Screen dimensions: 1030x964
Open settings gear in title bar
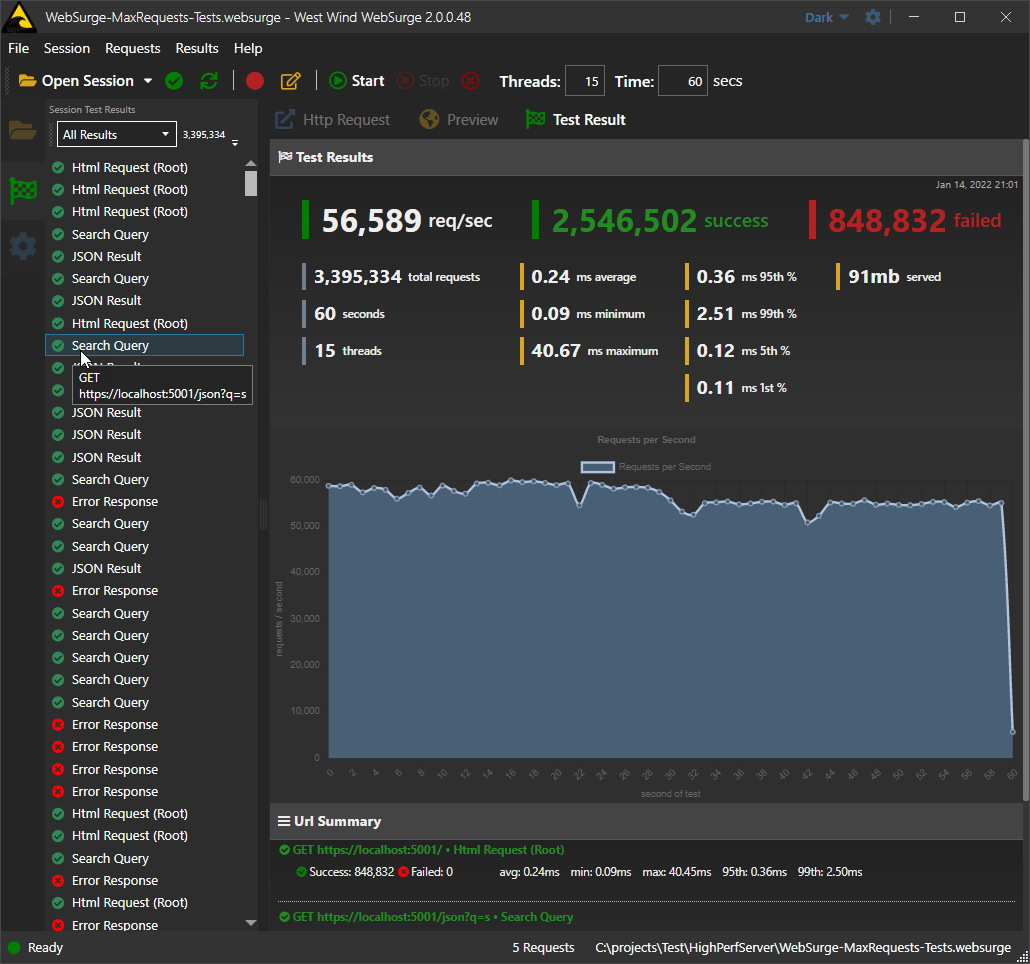[x=873, y=17]
